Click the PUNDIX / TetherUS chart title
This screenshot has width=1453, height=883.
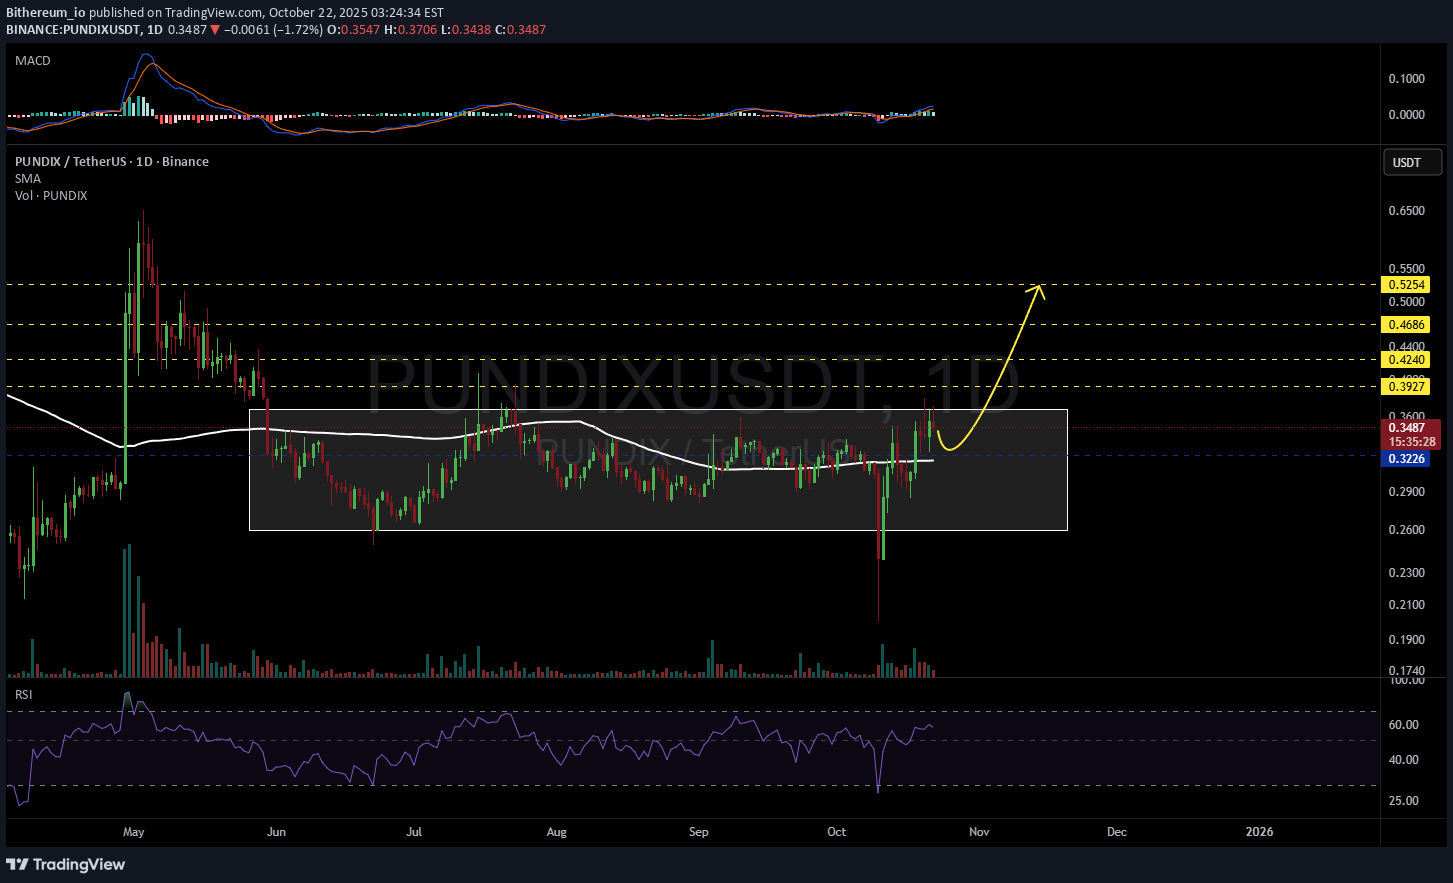(x=111, y=162)
